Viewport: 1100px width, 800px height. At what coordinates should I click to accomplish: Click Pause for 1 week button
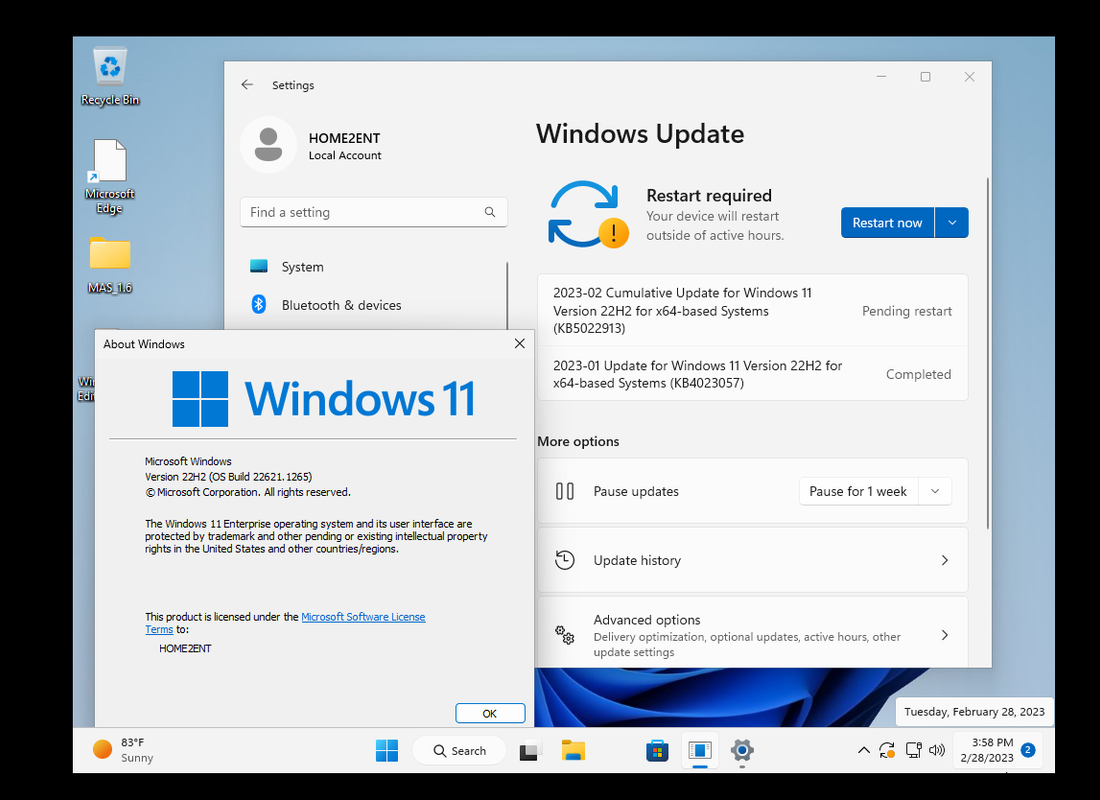pos(858,491)
